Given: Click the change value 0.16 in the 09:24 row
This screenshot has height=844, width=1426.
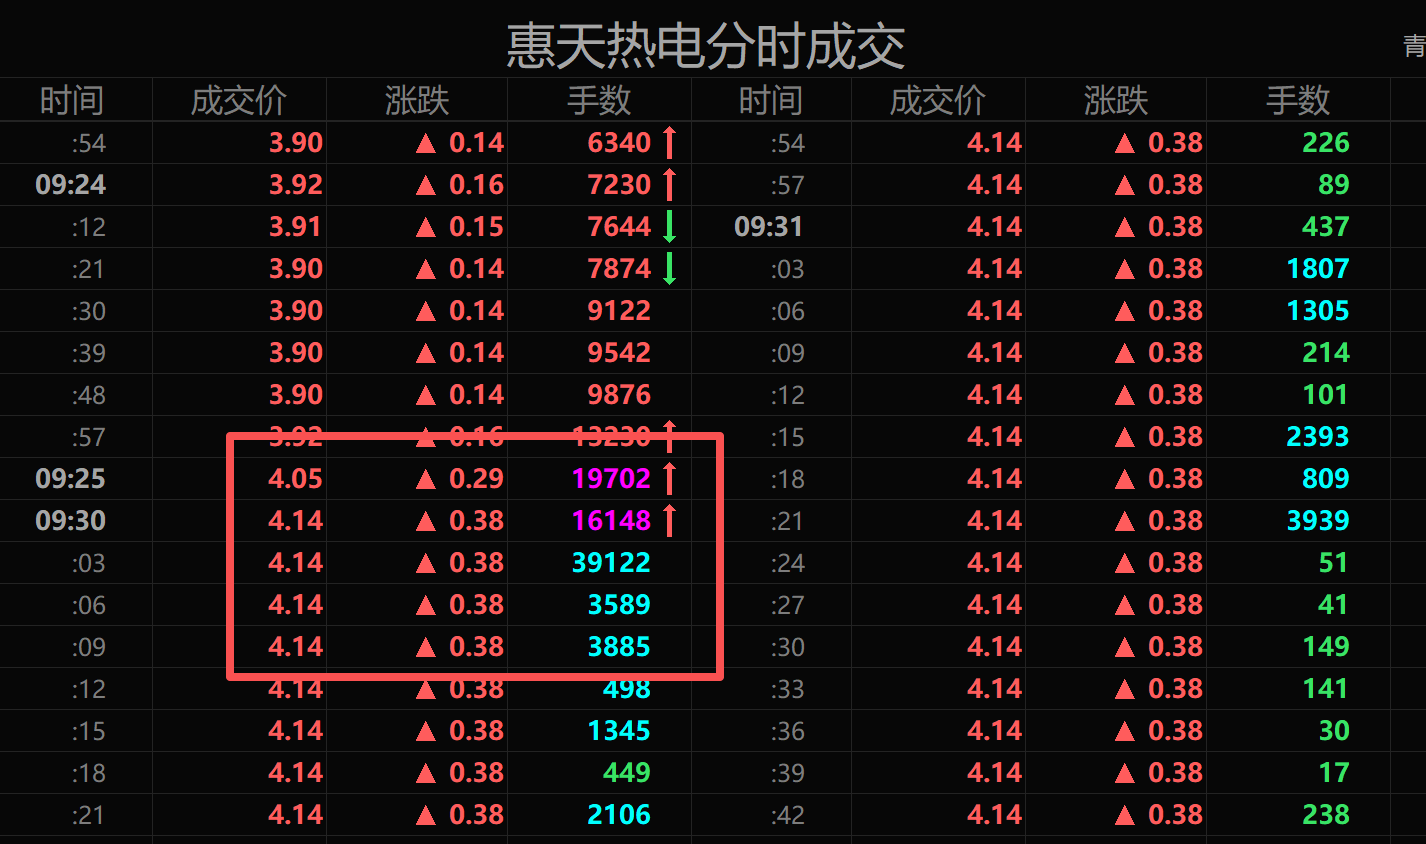Looking at the screenshot, I should [476, 185].
